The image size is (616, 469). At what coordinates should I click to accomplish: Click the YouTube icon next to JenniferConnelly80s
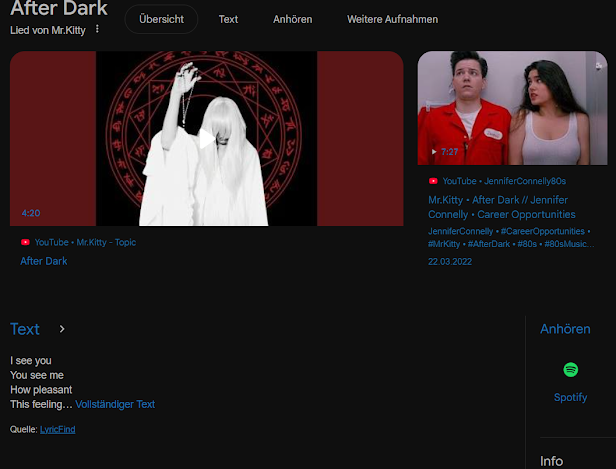[x=433, y=181]
